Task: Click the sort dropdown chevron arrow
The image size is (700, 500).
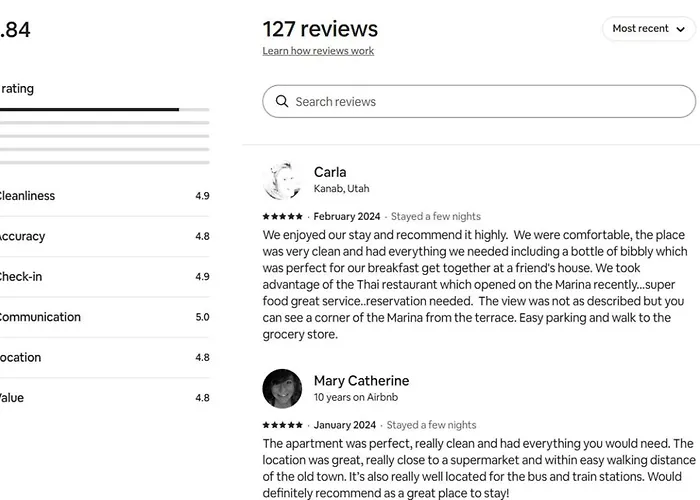Action: (679, 29)
